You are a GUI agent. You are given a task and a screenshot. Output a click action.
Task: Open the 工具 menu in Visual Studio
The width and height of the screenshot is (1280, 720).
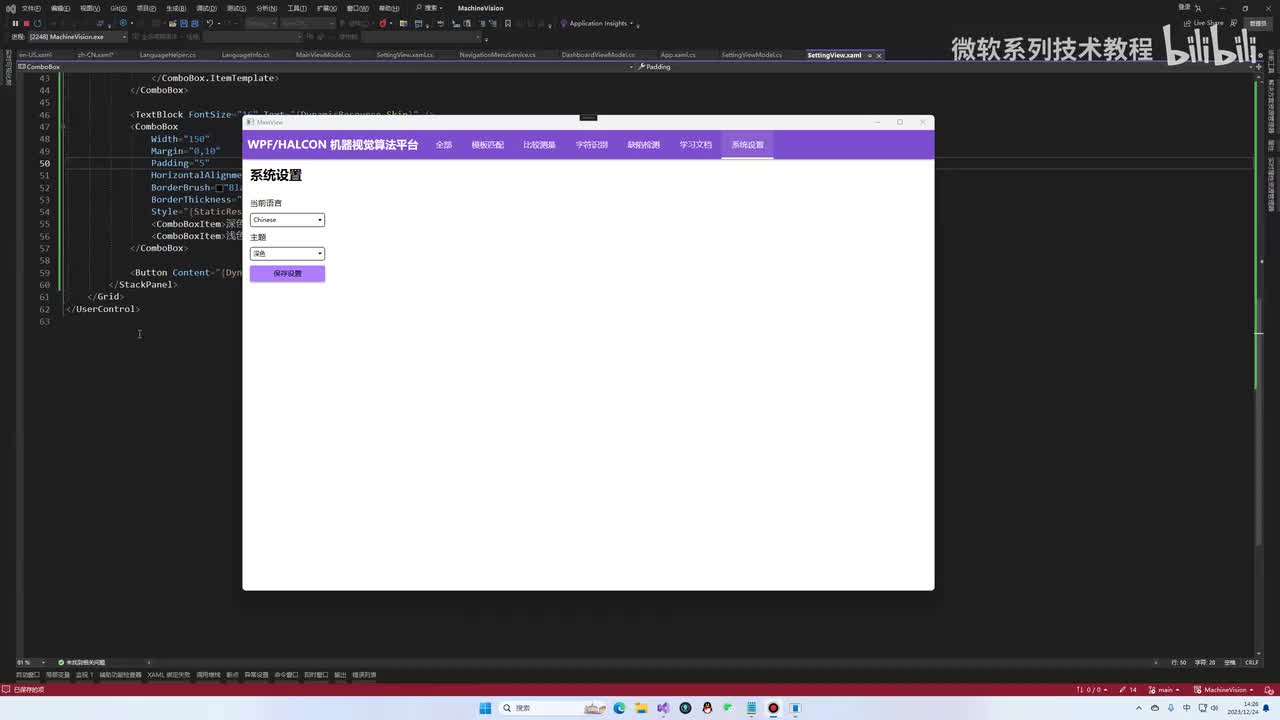click(297, 8)
